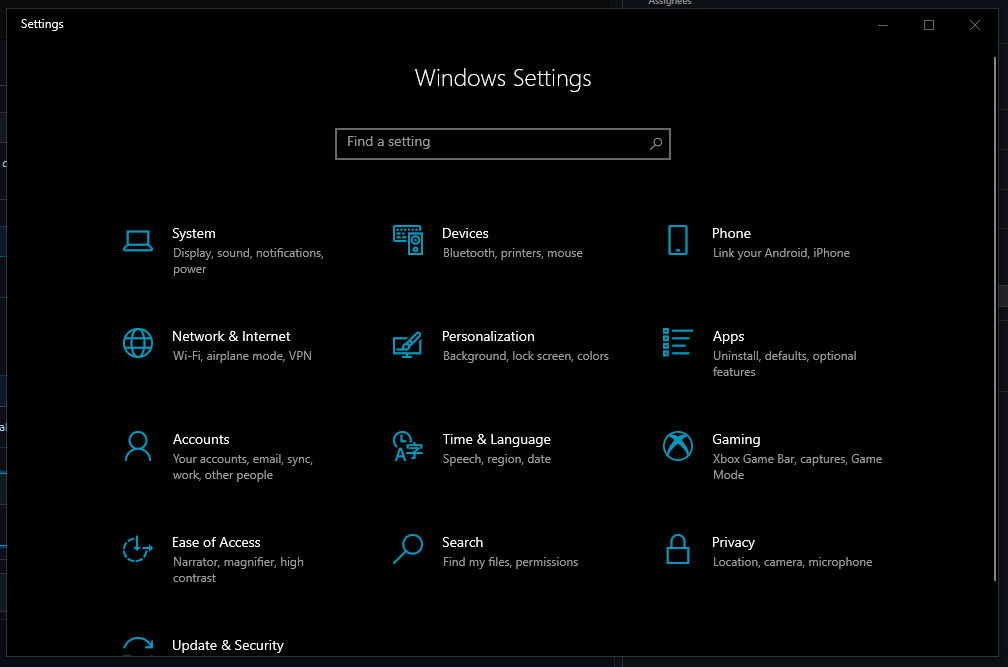Click the Apps list icon

pos(678,342)
